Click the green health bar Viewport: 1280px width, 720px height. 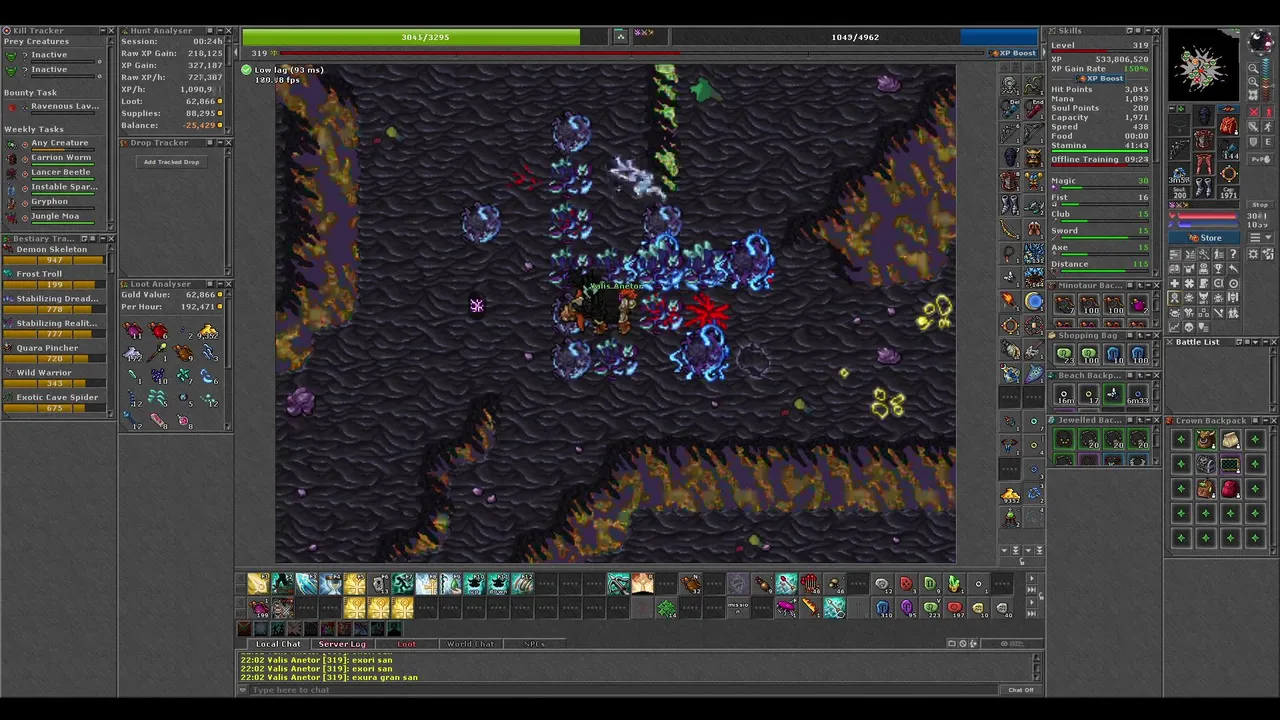pyautogui.click(x=425, y=37)
